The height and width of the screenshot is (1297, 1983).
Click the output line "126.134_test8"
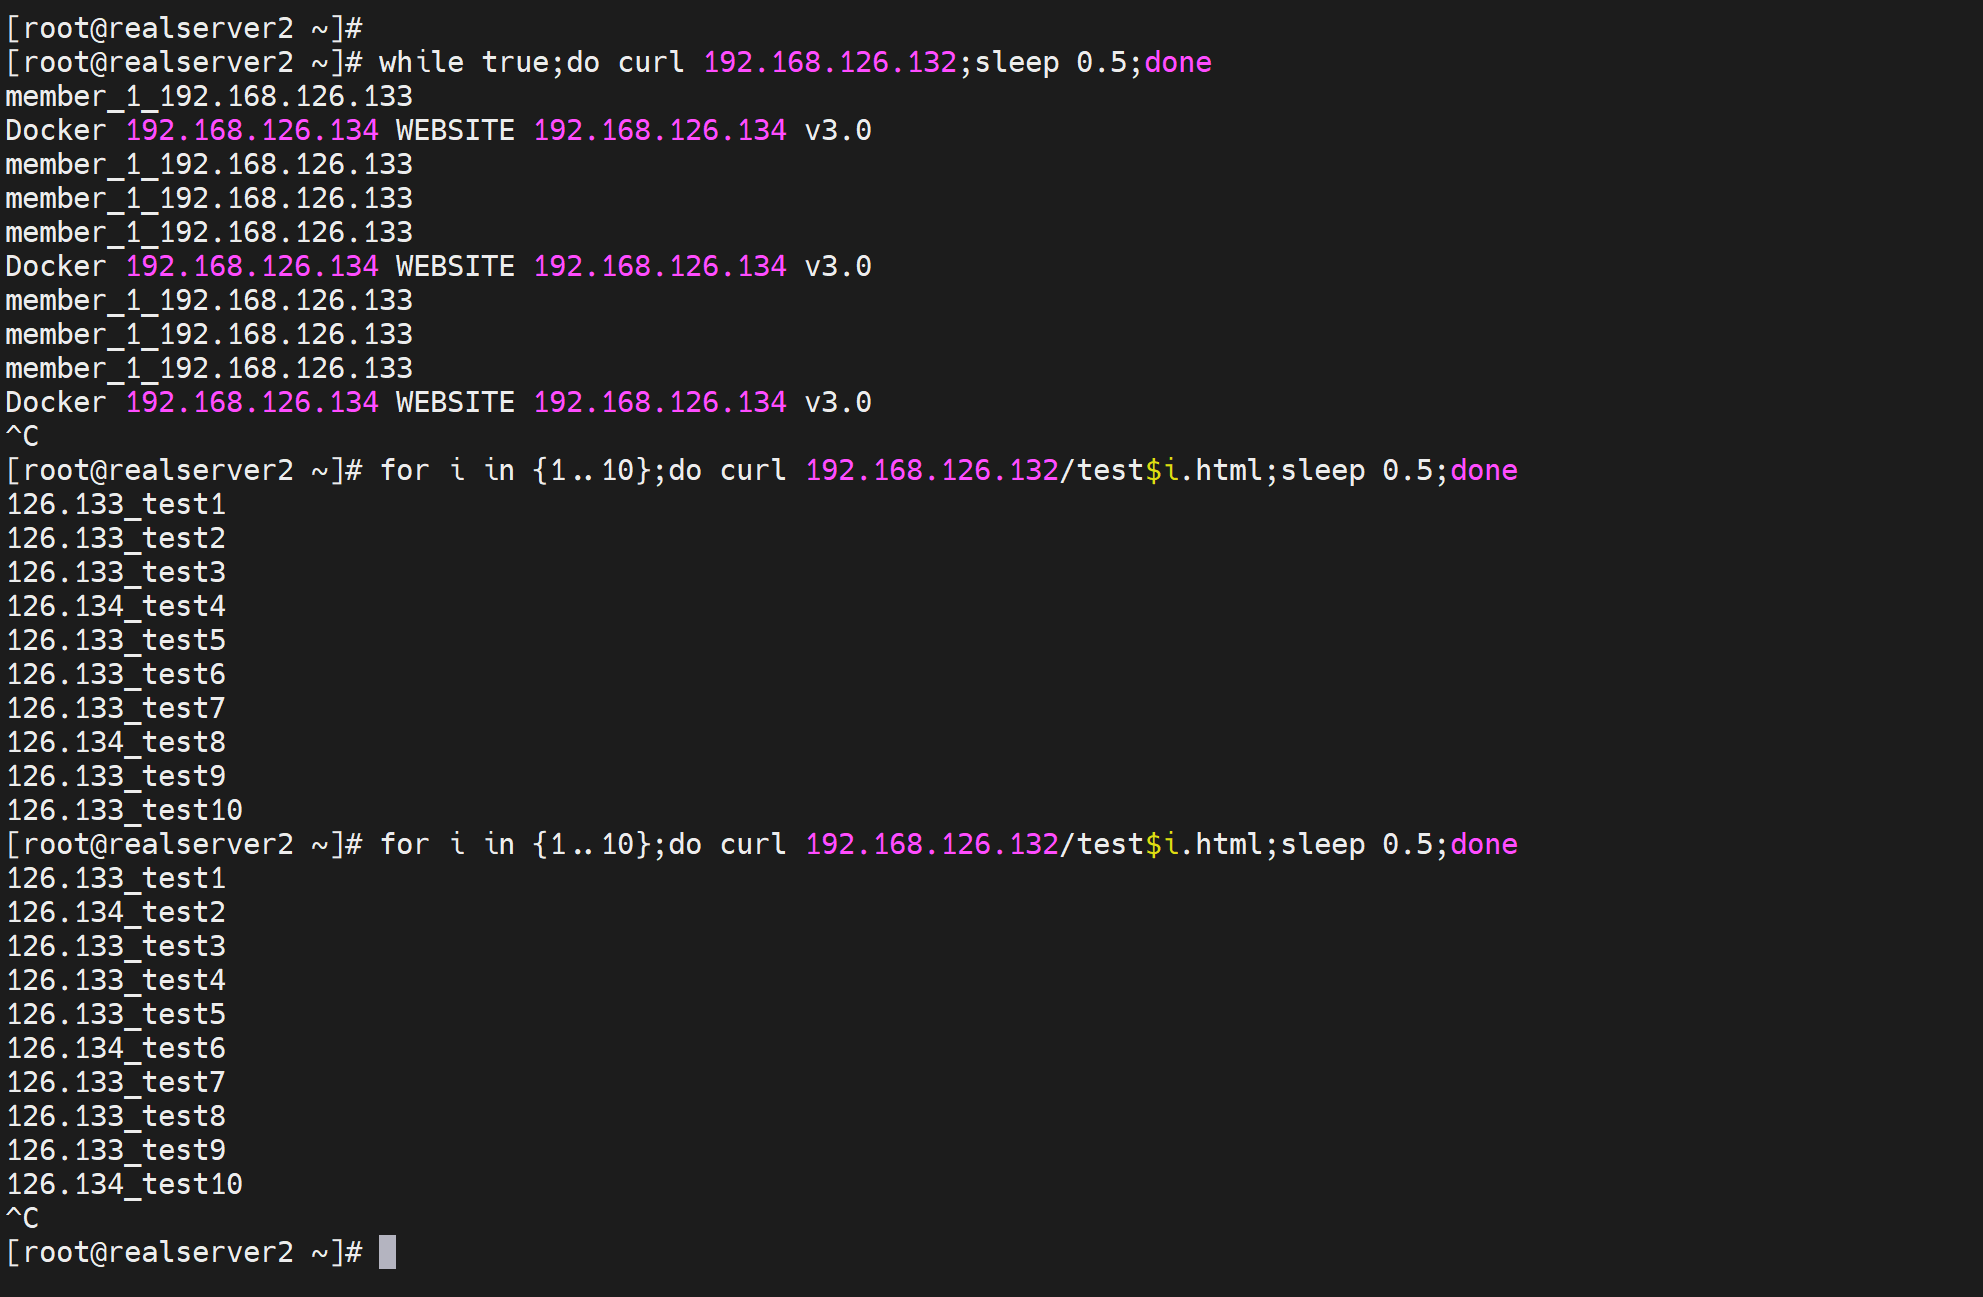(x=116, y=742)
